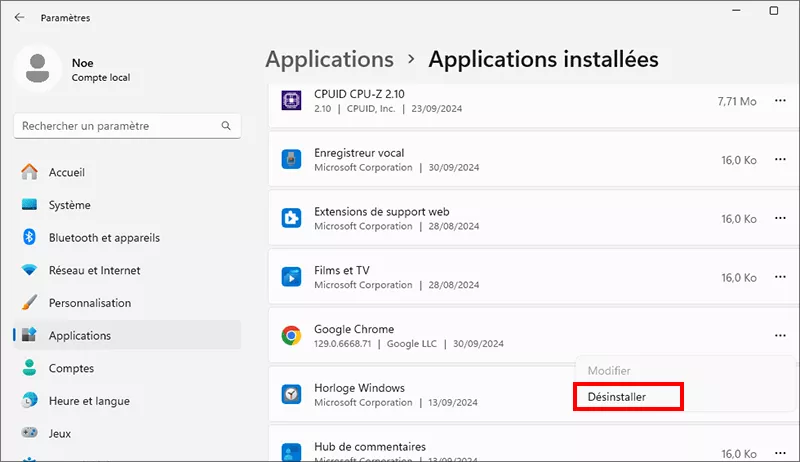Click the Films et TV app icon

tap(291, 277)
